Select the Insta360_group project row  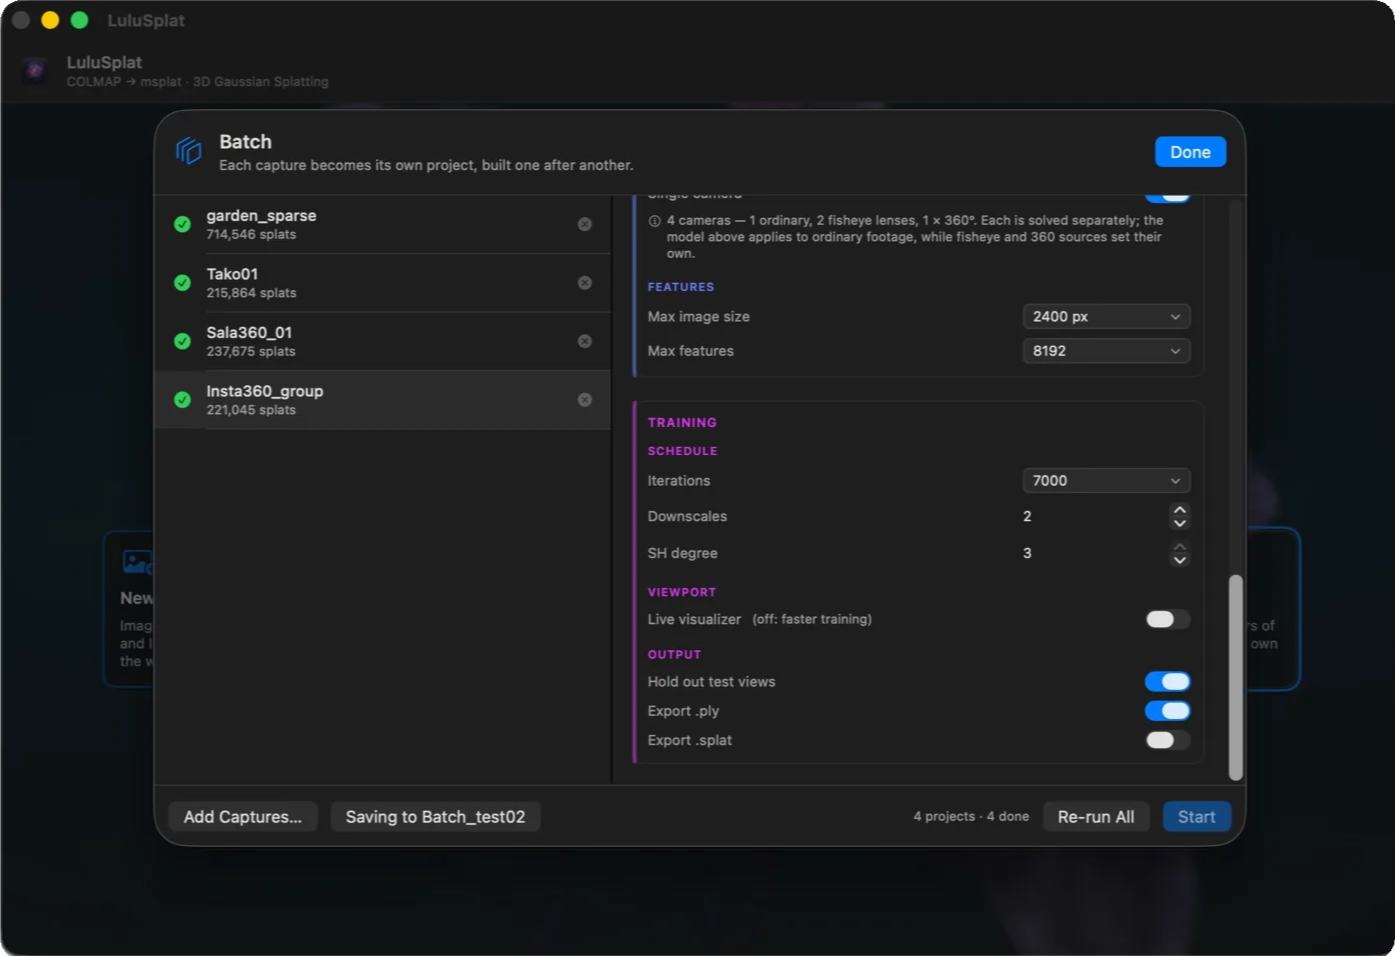coord(383,400)
